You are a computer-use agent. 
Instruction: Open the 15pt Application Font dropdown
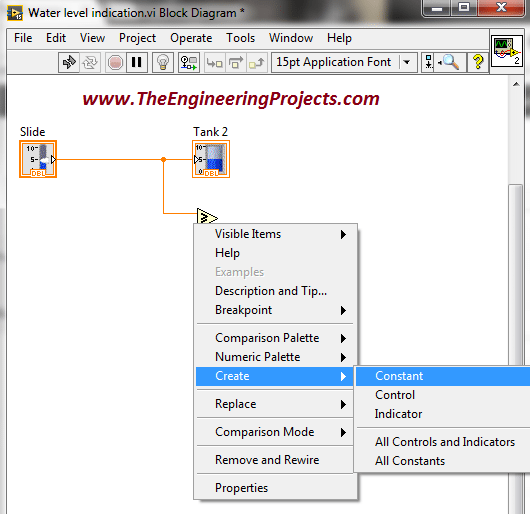pyautogui.click(x=344, y=62)
